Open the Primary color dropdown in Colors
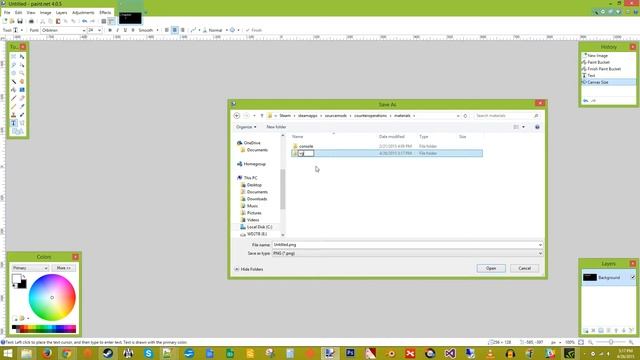Screen dimensions: 640x360 click(30, 268)
